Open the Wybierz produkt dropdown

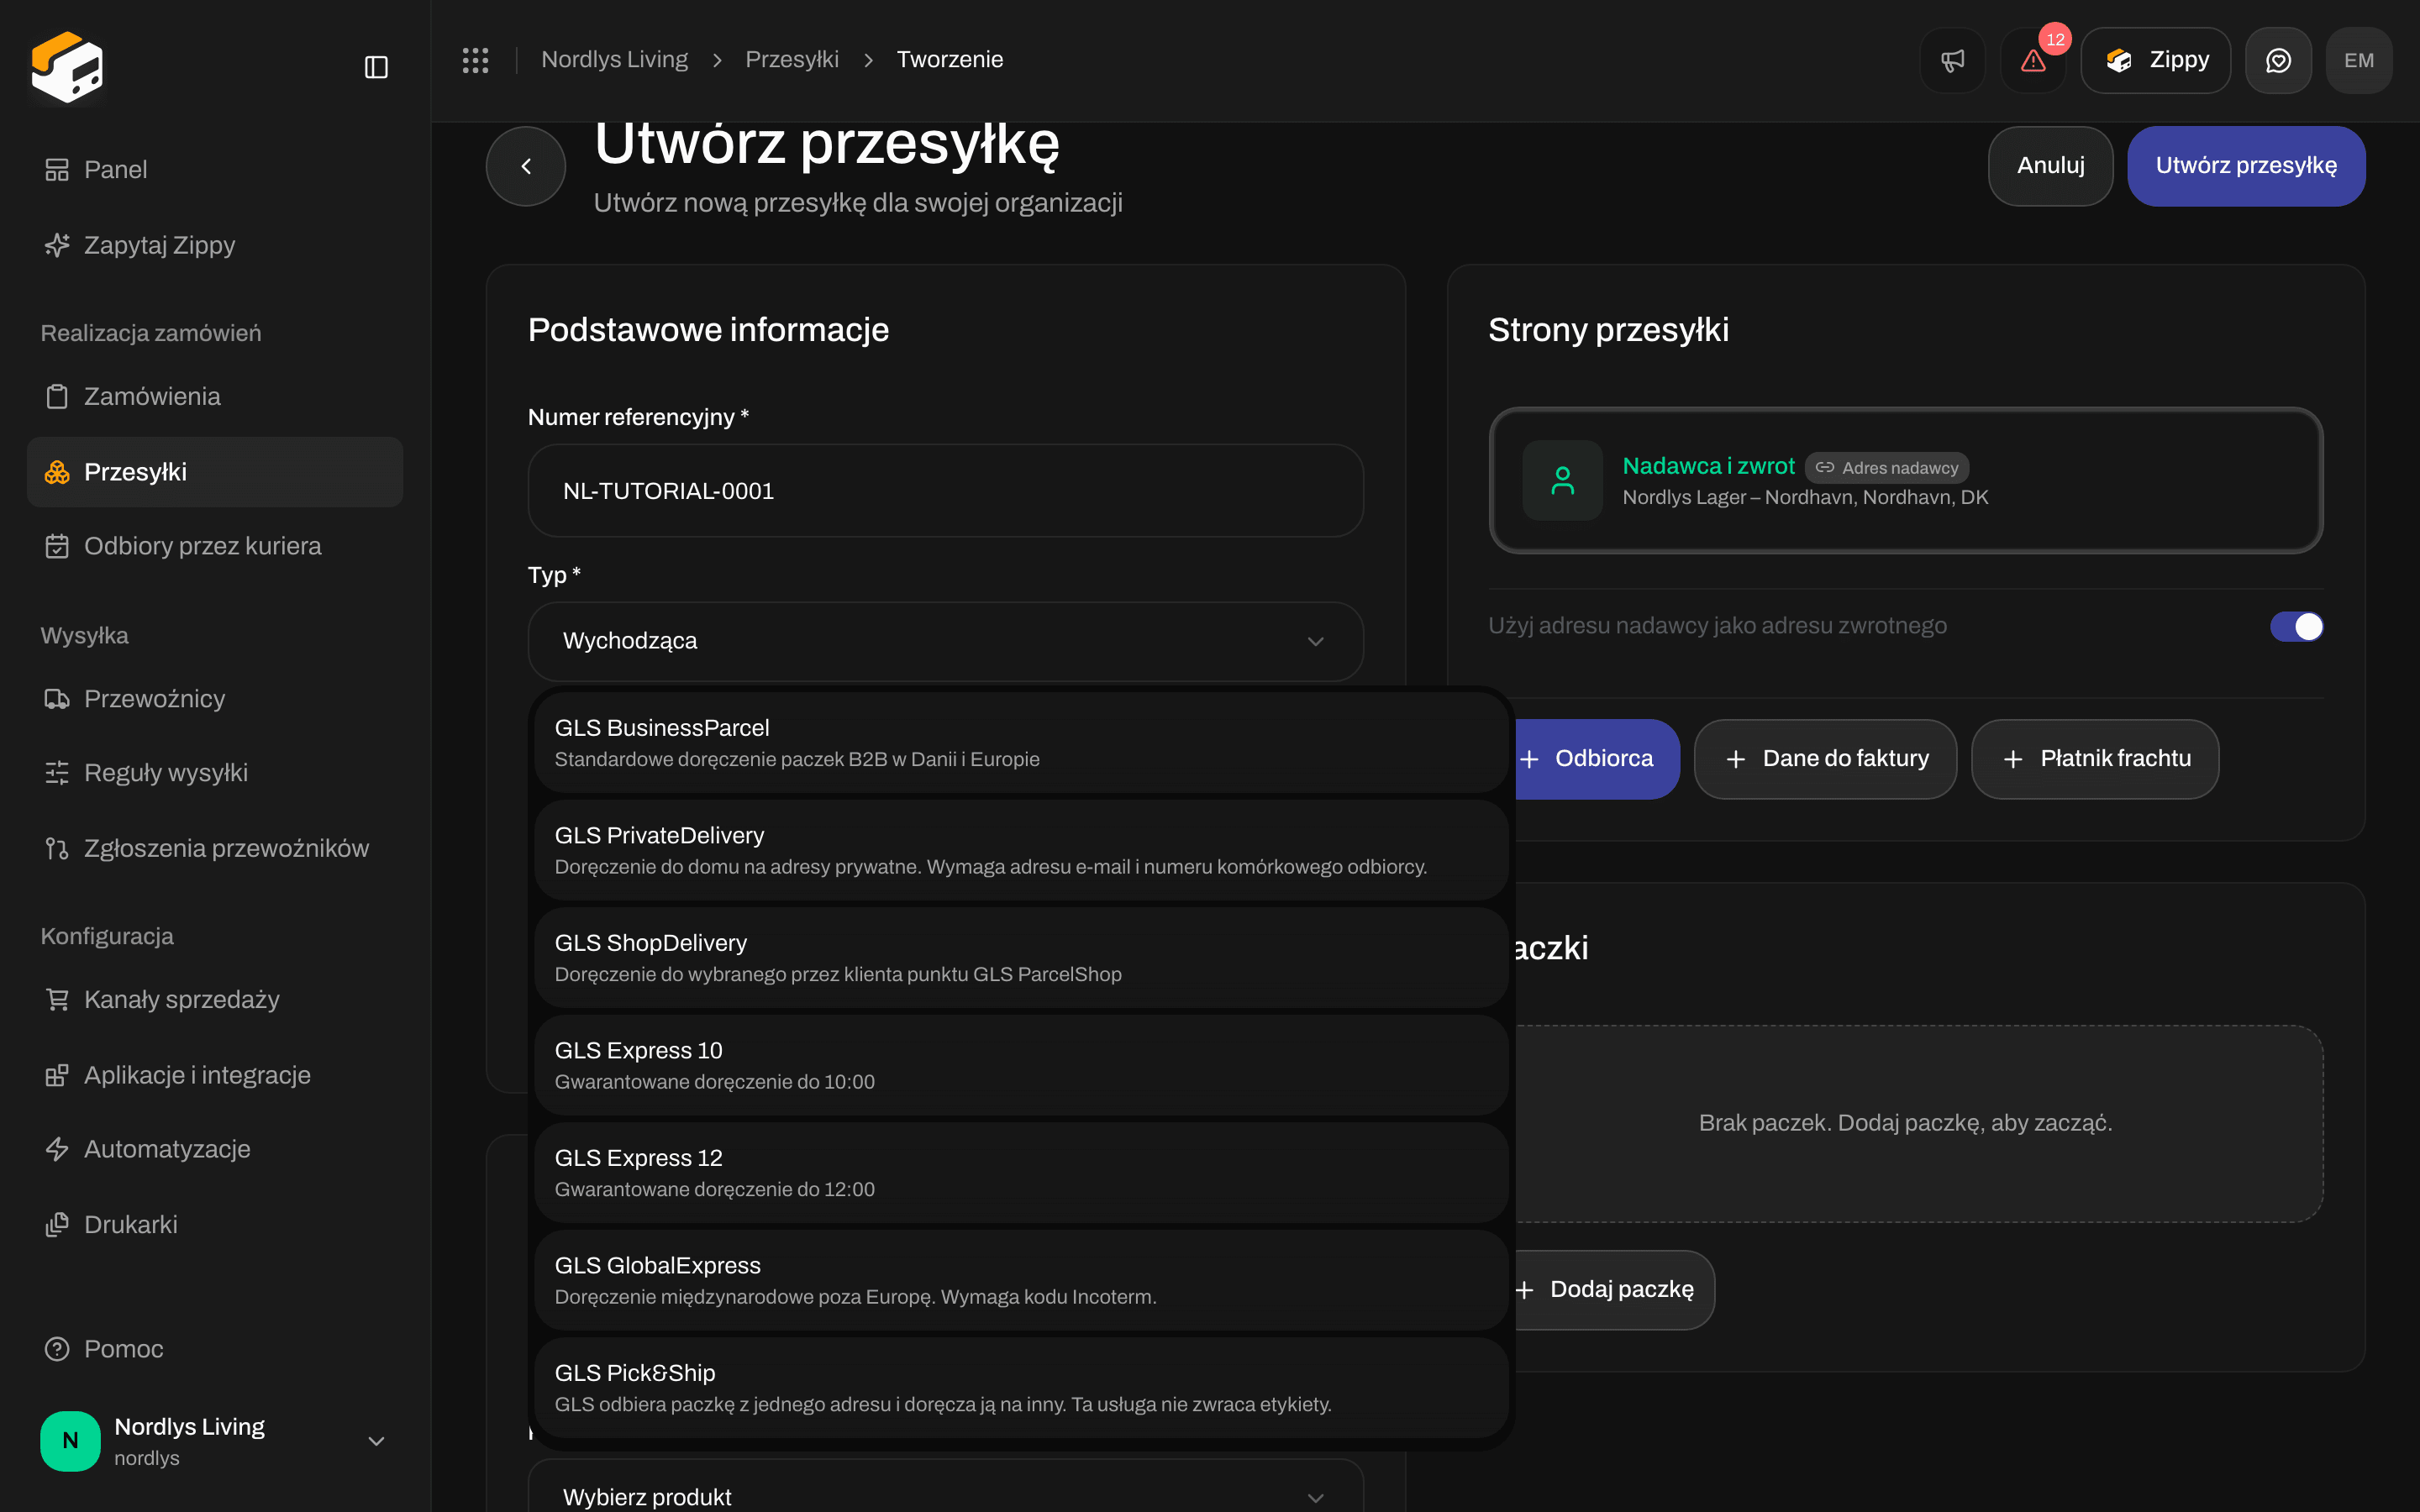945,1496
